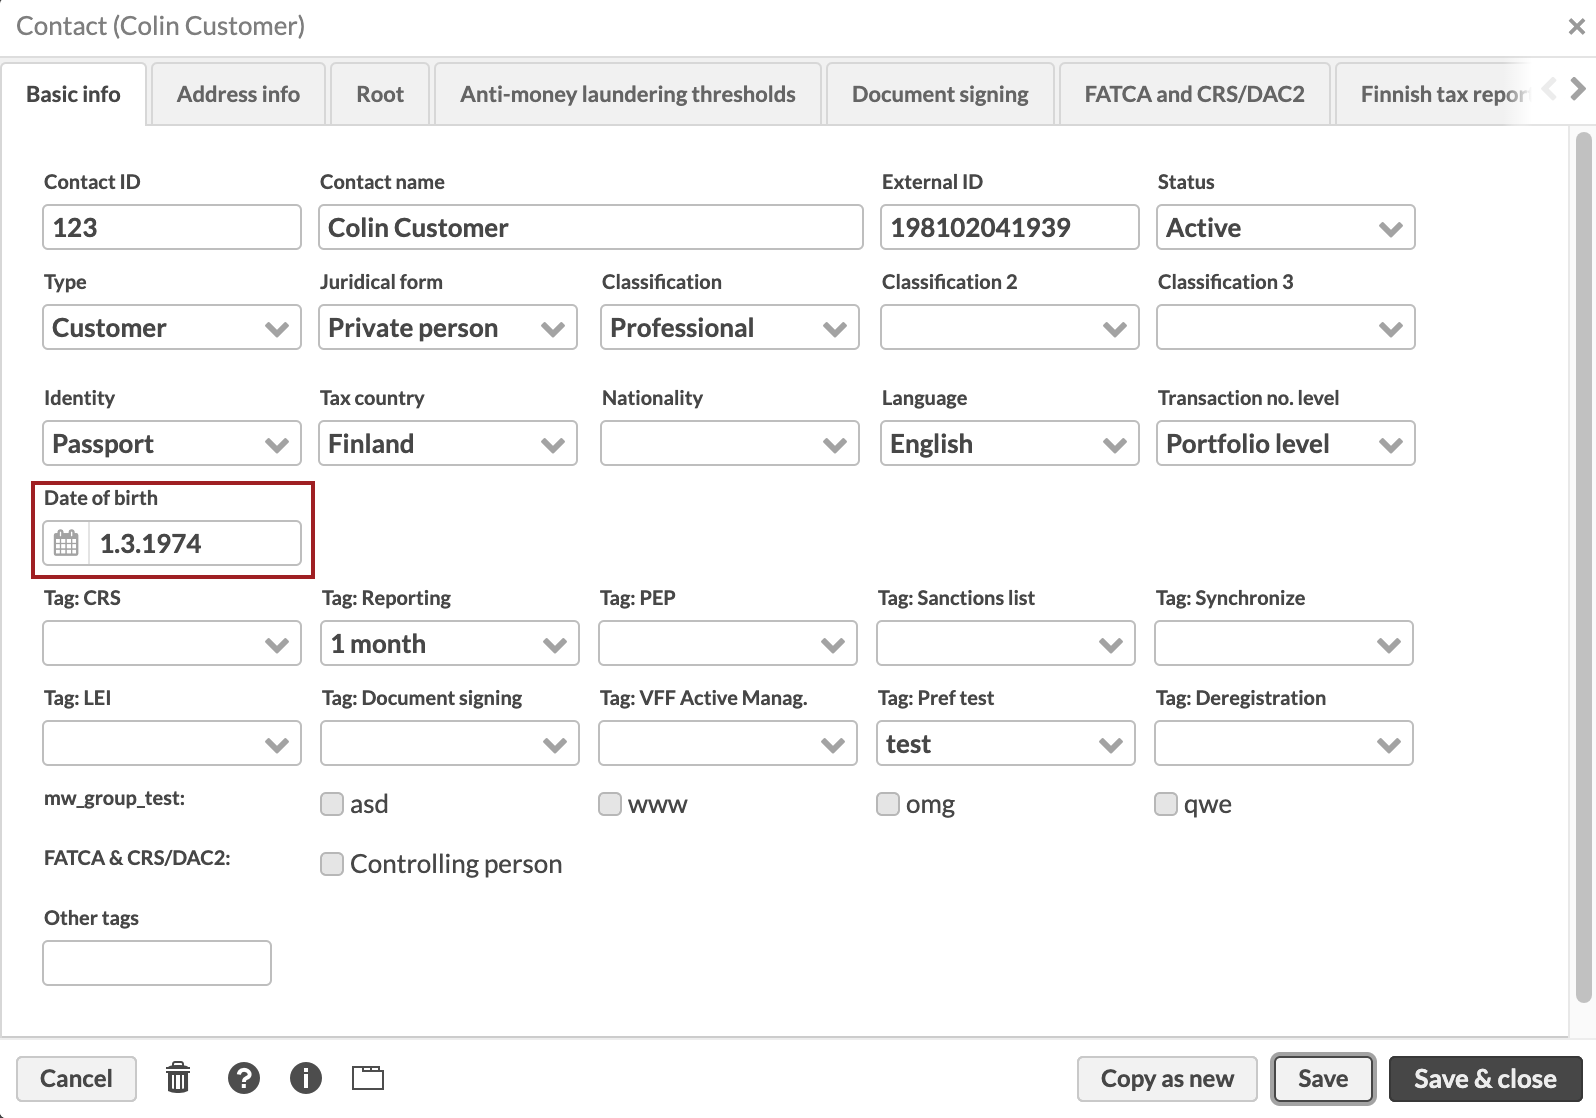Image resolution: width=1596 pixels, height=1118 pixels.
Task: Expand the Nationality dropdown
Action: (730, 443)
